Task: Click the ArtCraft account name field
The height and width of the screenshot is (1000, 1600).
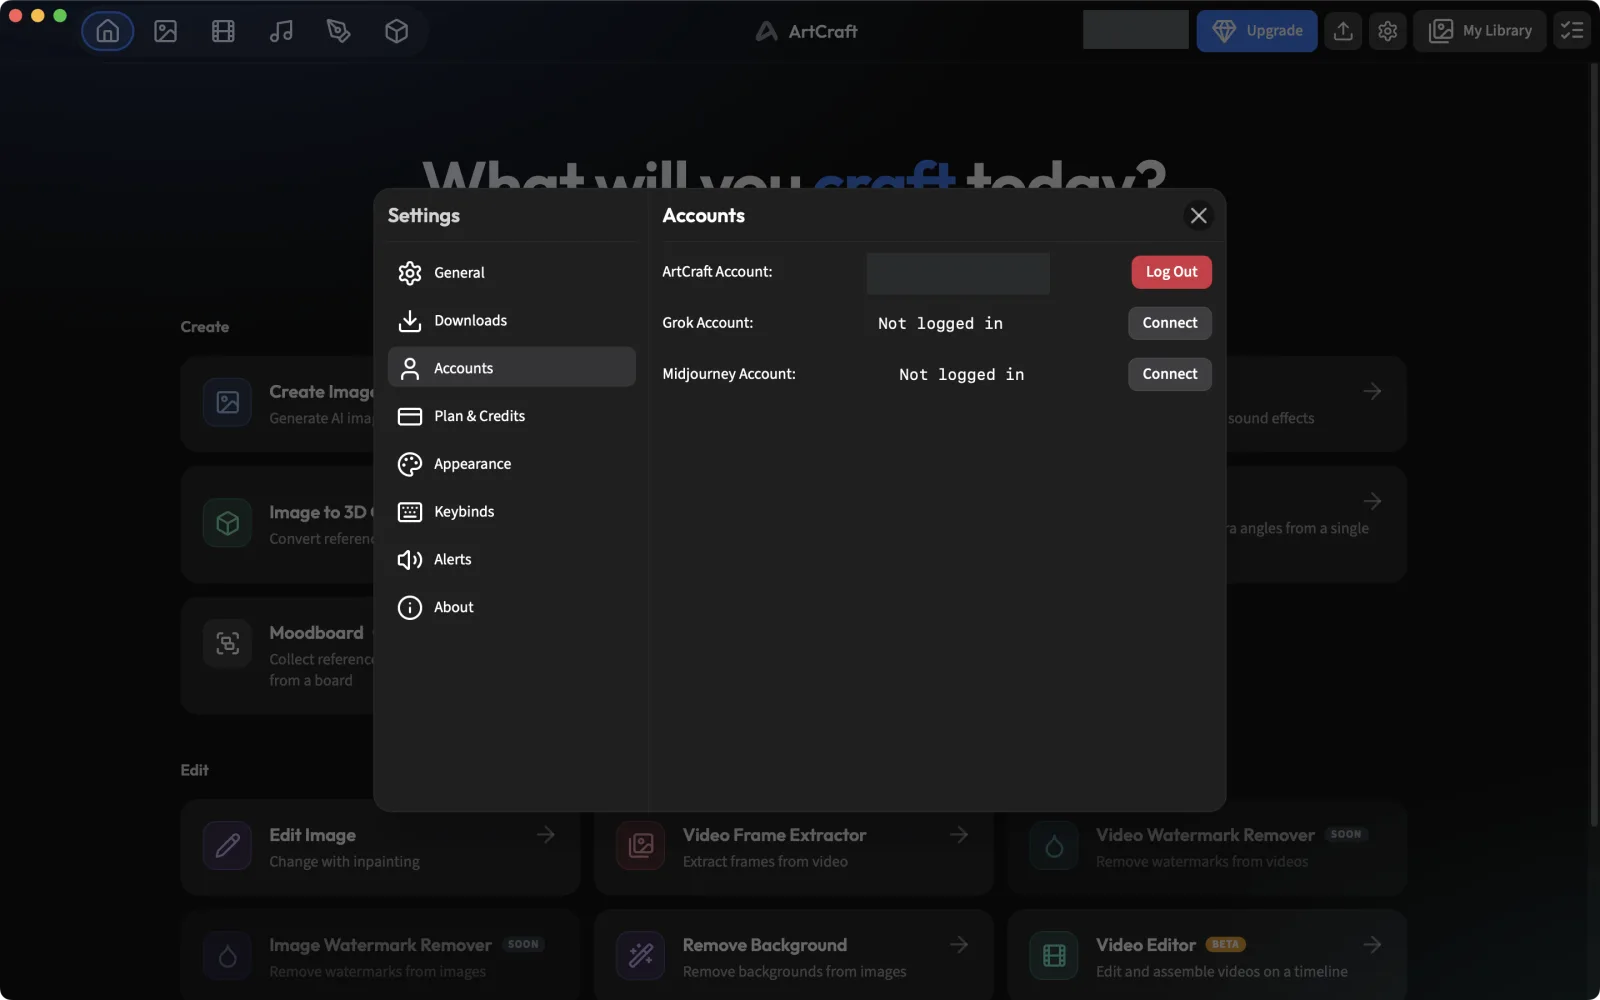Action: (x=958, y=273)
